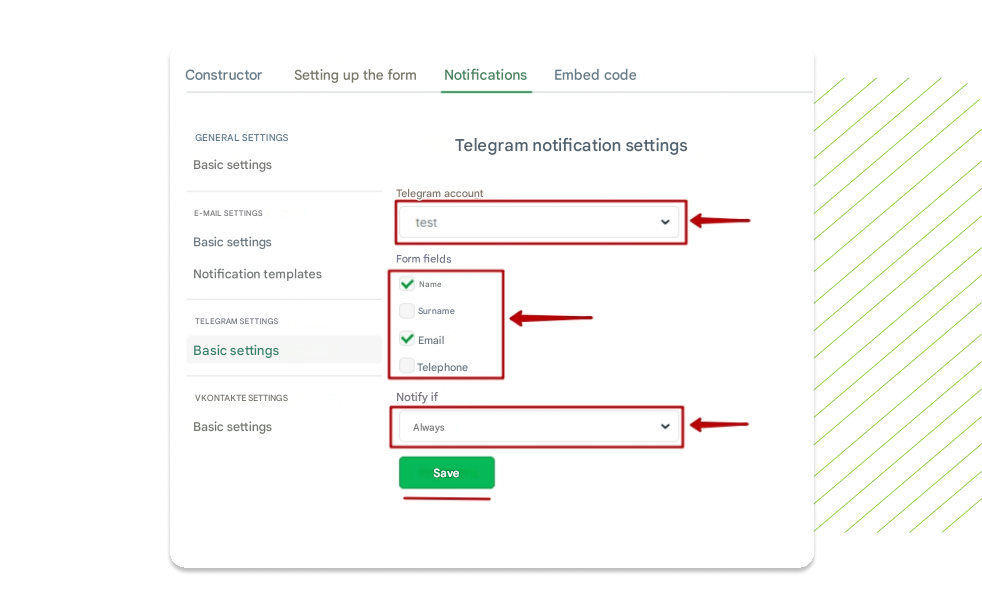Open Basic settings under VKontakte Settings
Image resolution: width=982 pixels, height=610 pixels.
pyautogui.click(x=232, y=427)
